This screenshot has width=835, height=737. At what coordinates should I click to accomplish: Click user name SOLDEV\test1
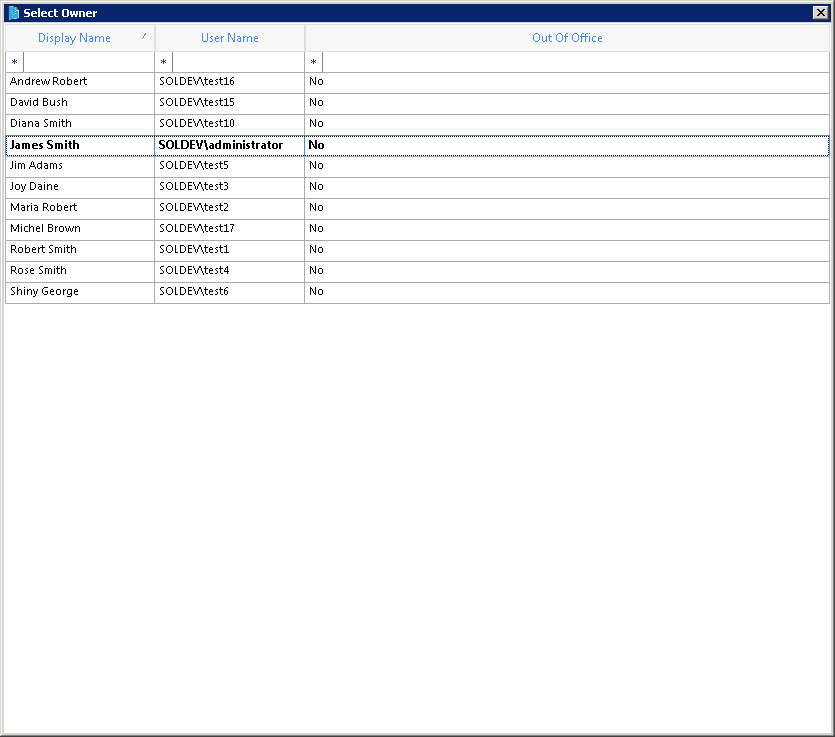194,249
